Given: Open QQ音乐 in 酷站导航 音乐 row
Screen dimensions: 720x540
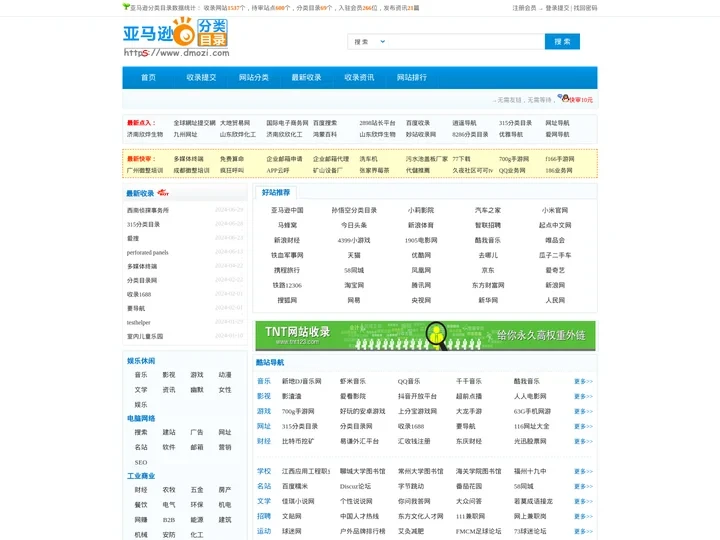Looking at the screenshot, I should [409, 382].
